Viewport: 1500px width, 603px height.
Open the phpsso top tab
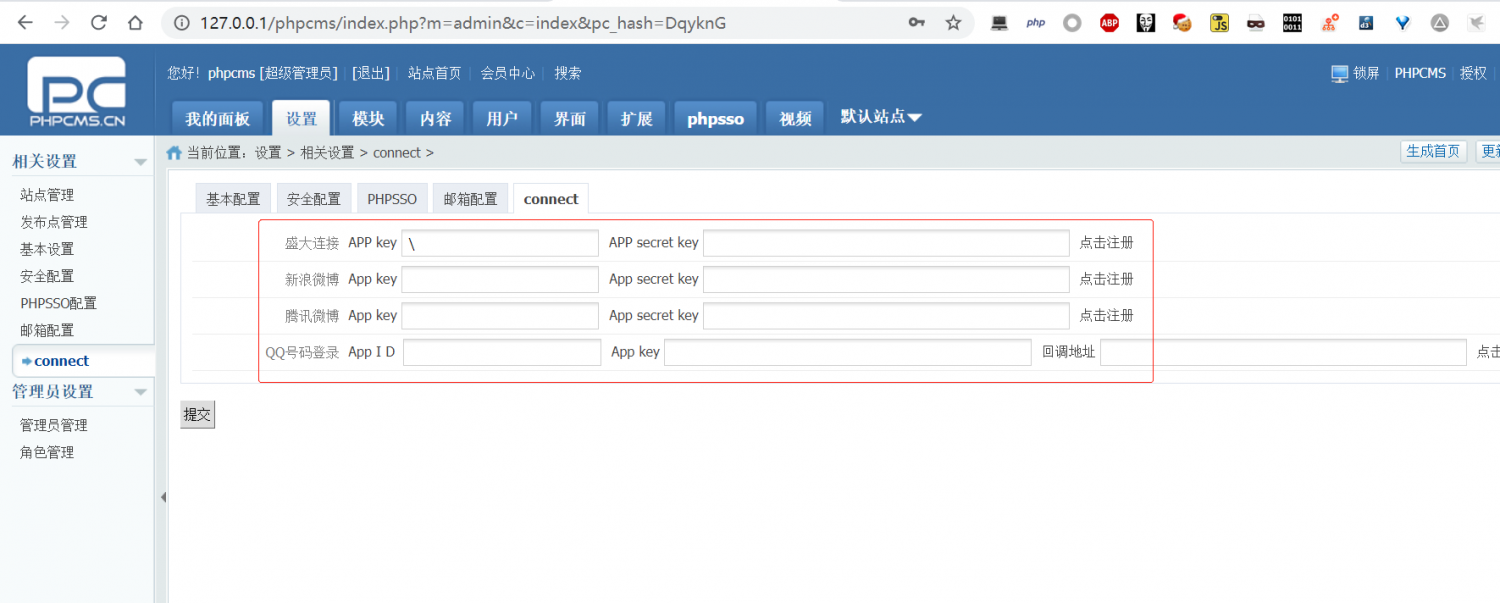tap(715, 118)
